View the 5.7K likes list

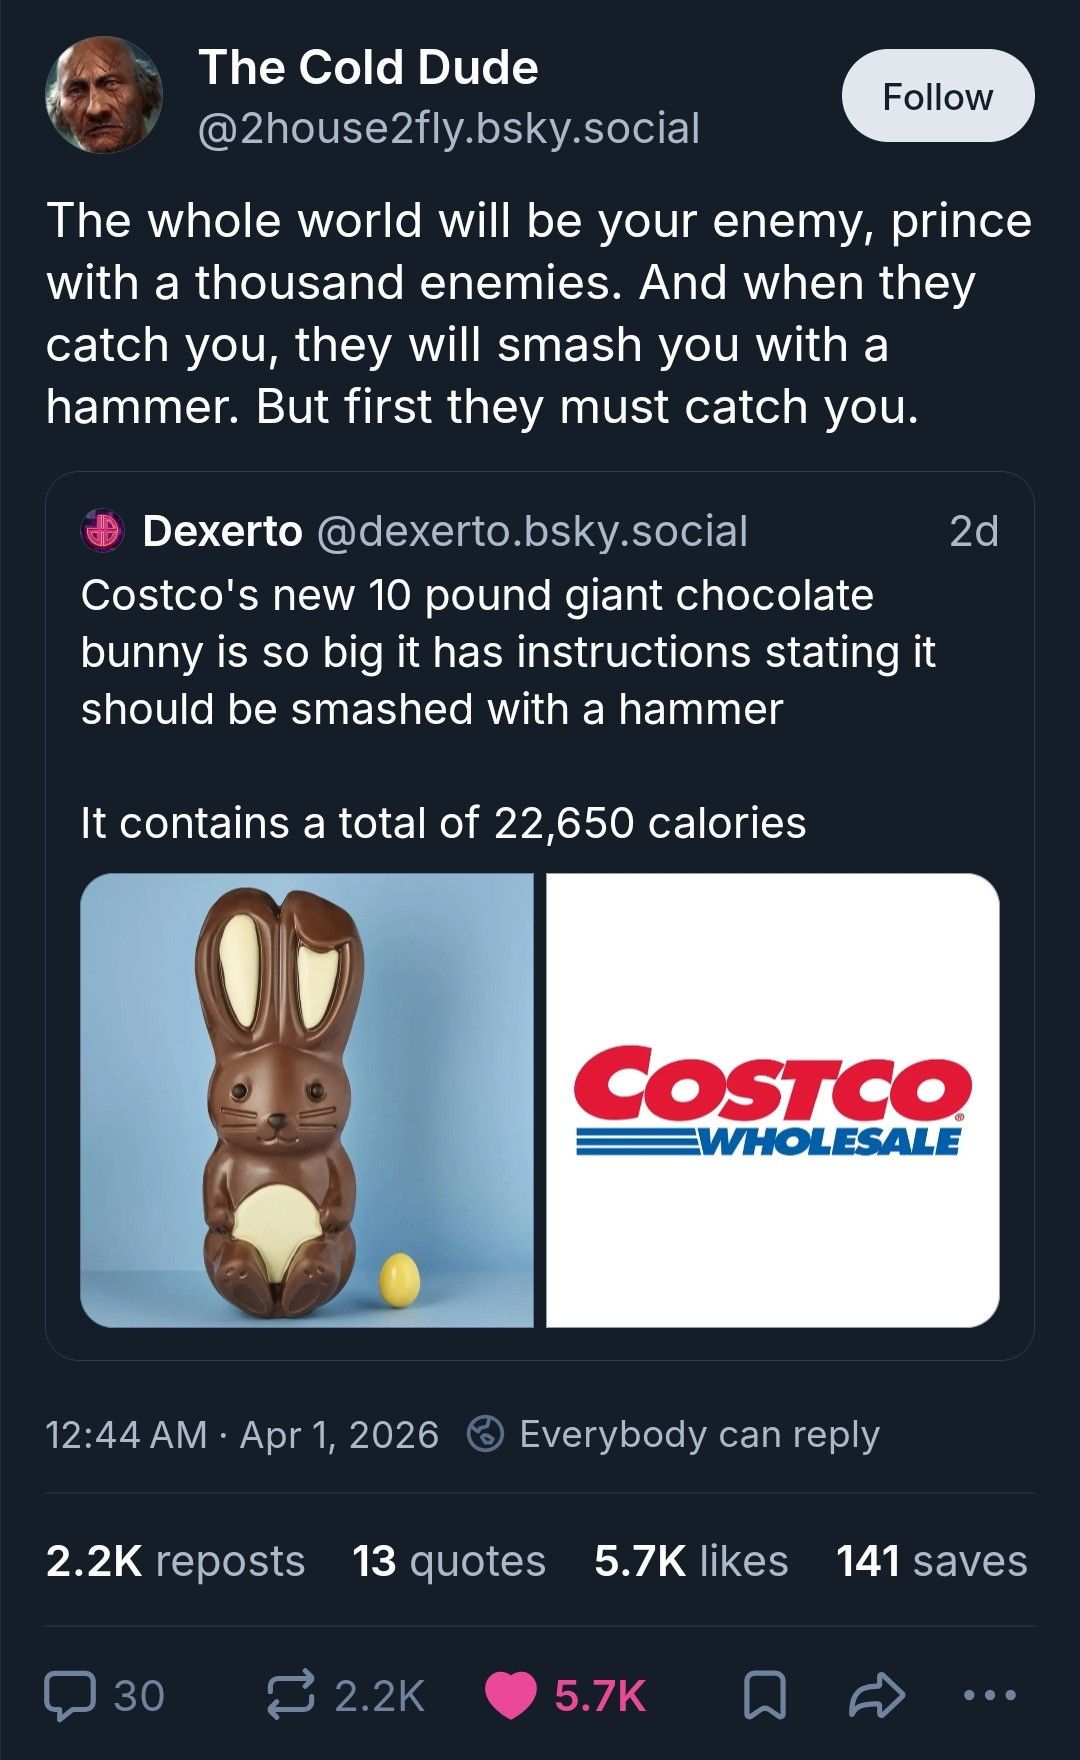tap(691, 1561)
